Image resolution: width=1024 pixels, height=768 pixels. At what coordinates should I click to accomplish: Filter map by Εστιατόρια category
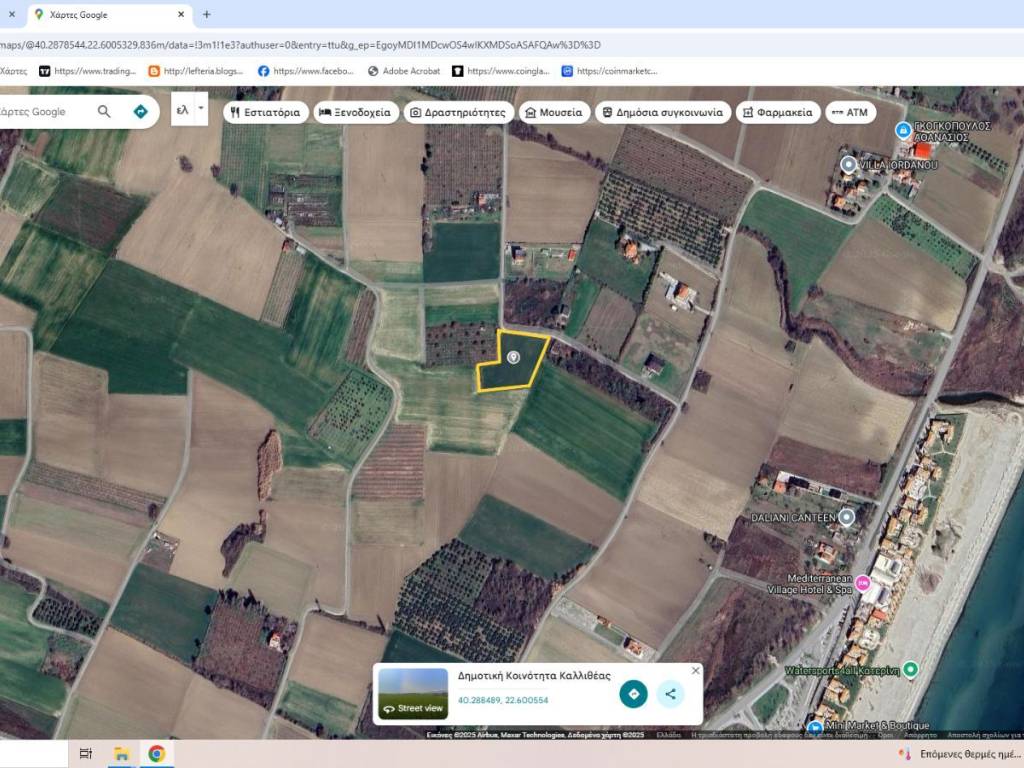point(264,112)
